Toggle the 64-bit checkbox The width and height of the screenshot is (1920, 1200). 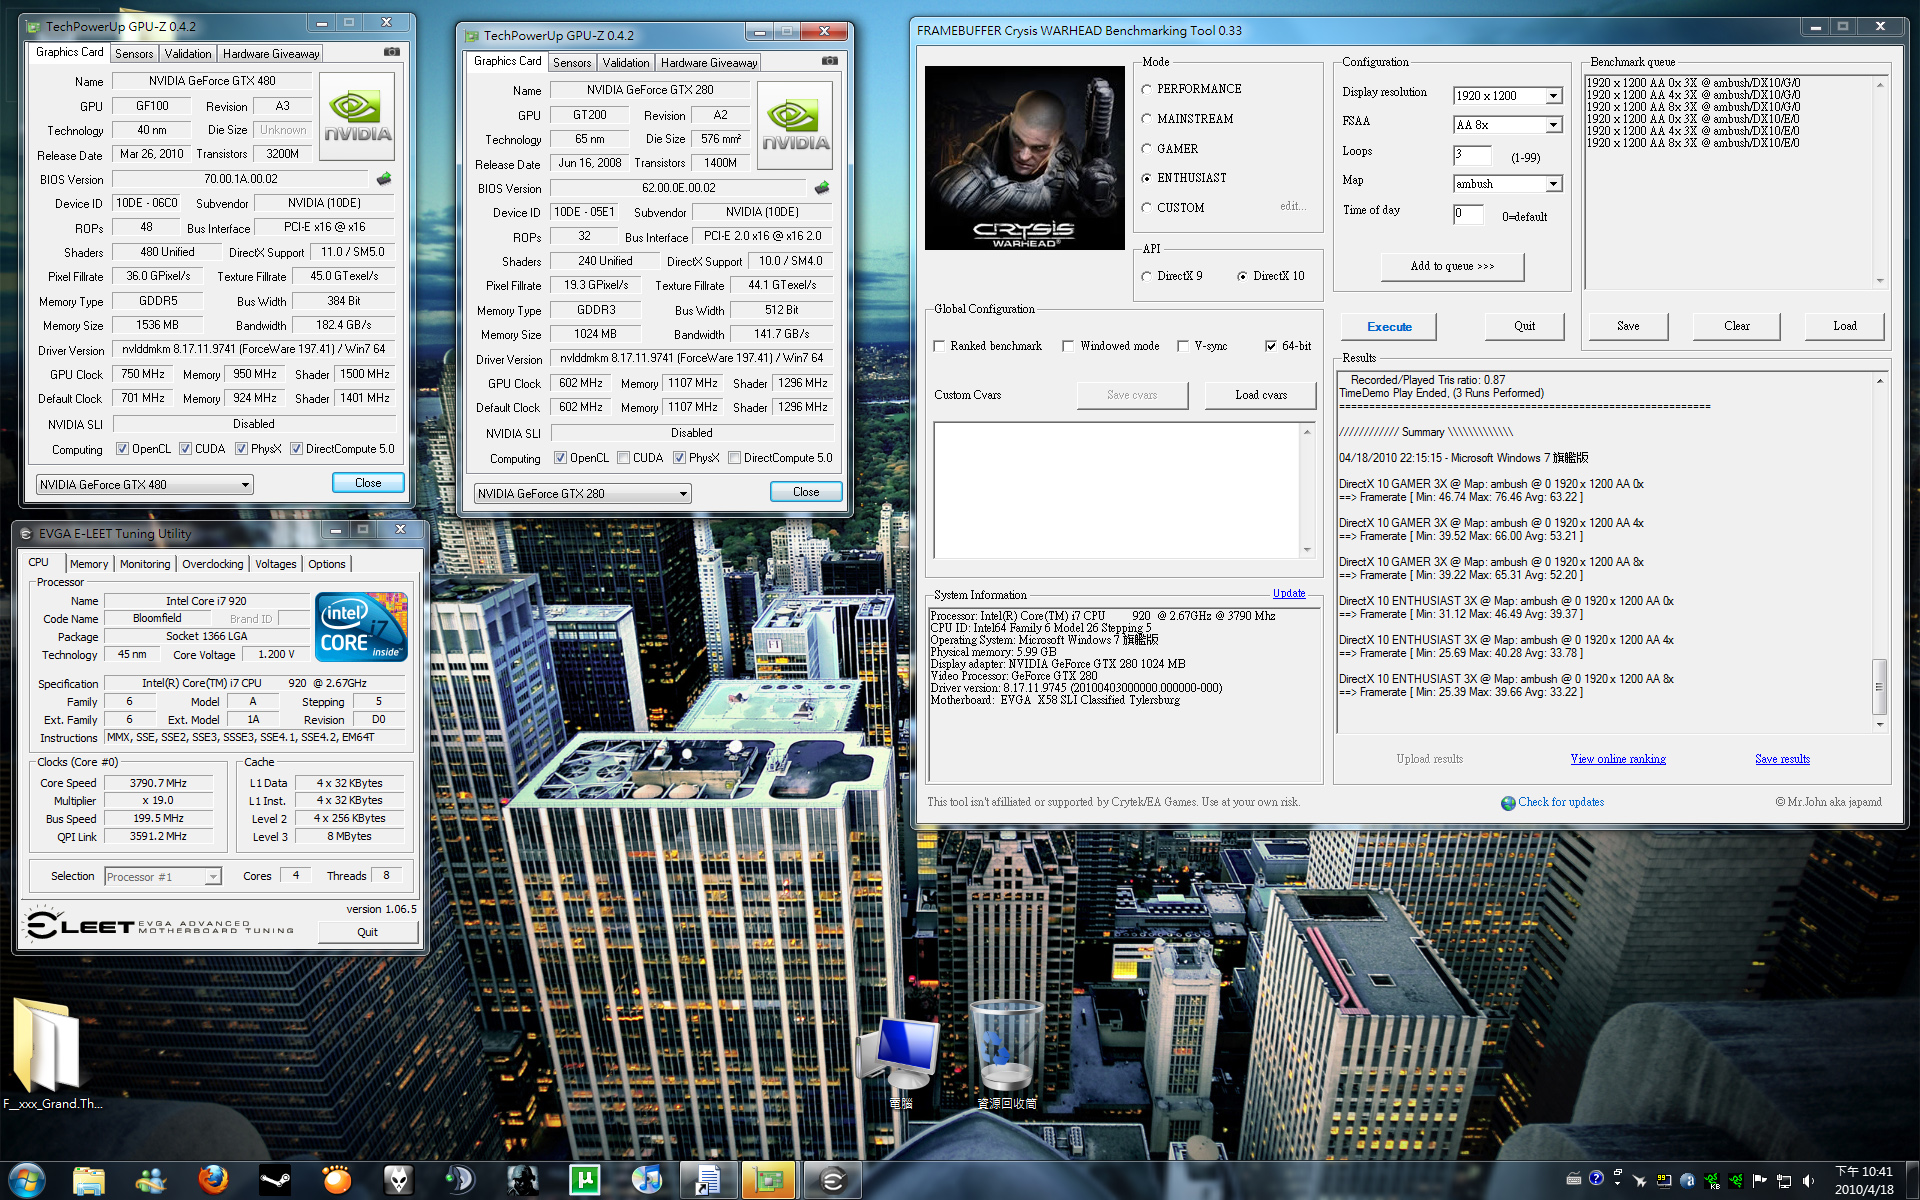coord(1271,346)
